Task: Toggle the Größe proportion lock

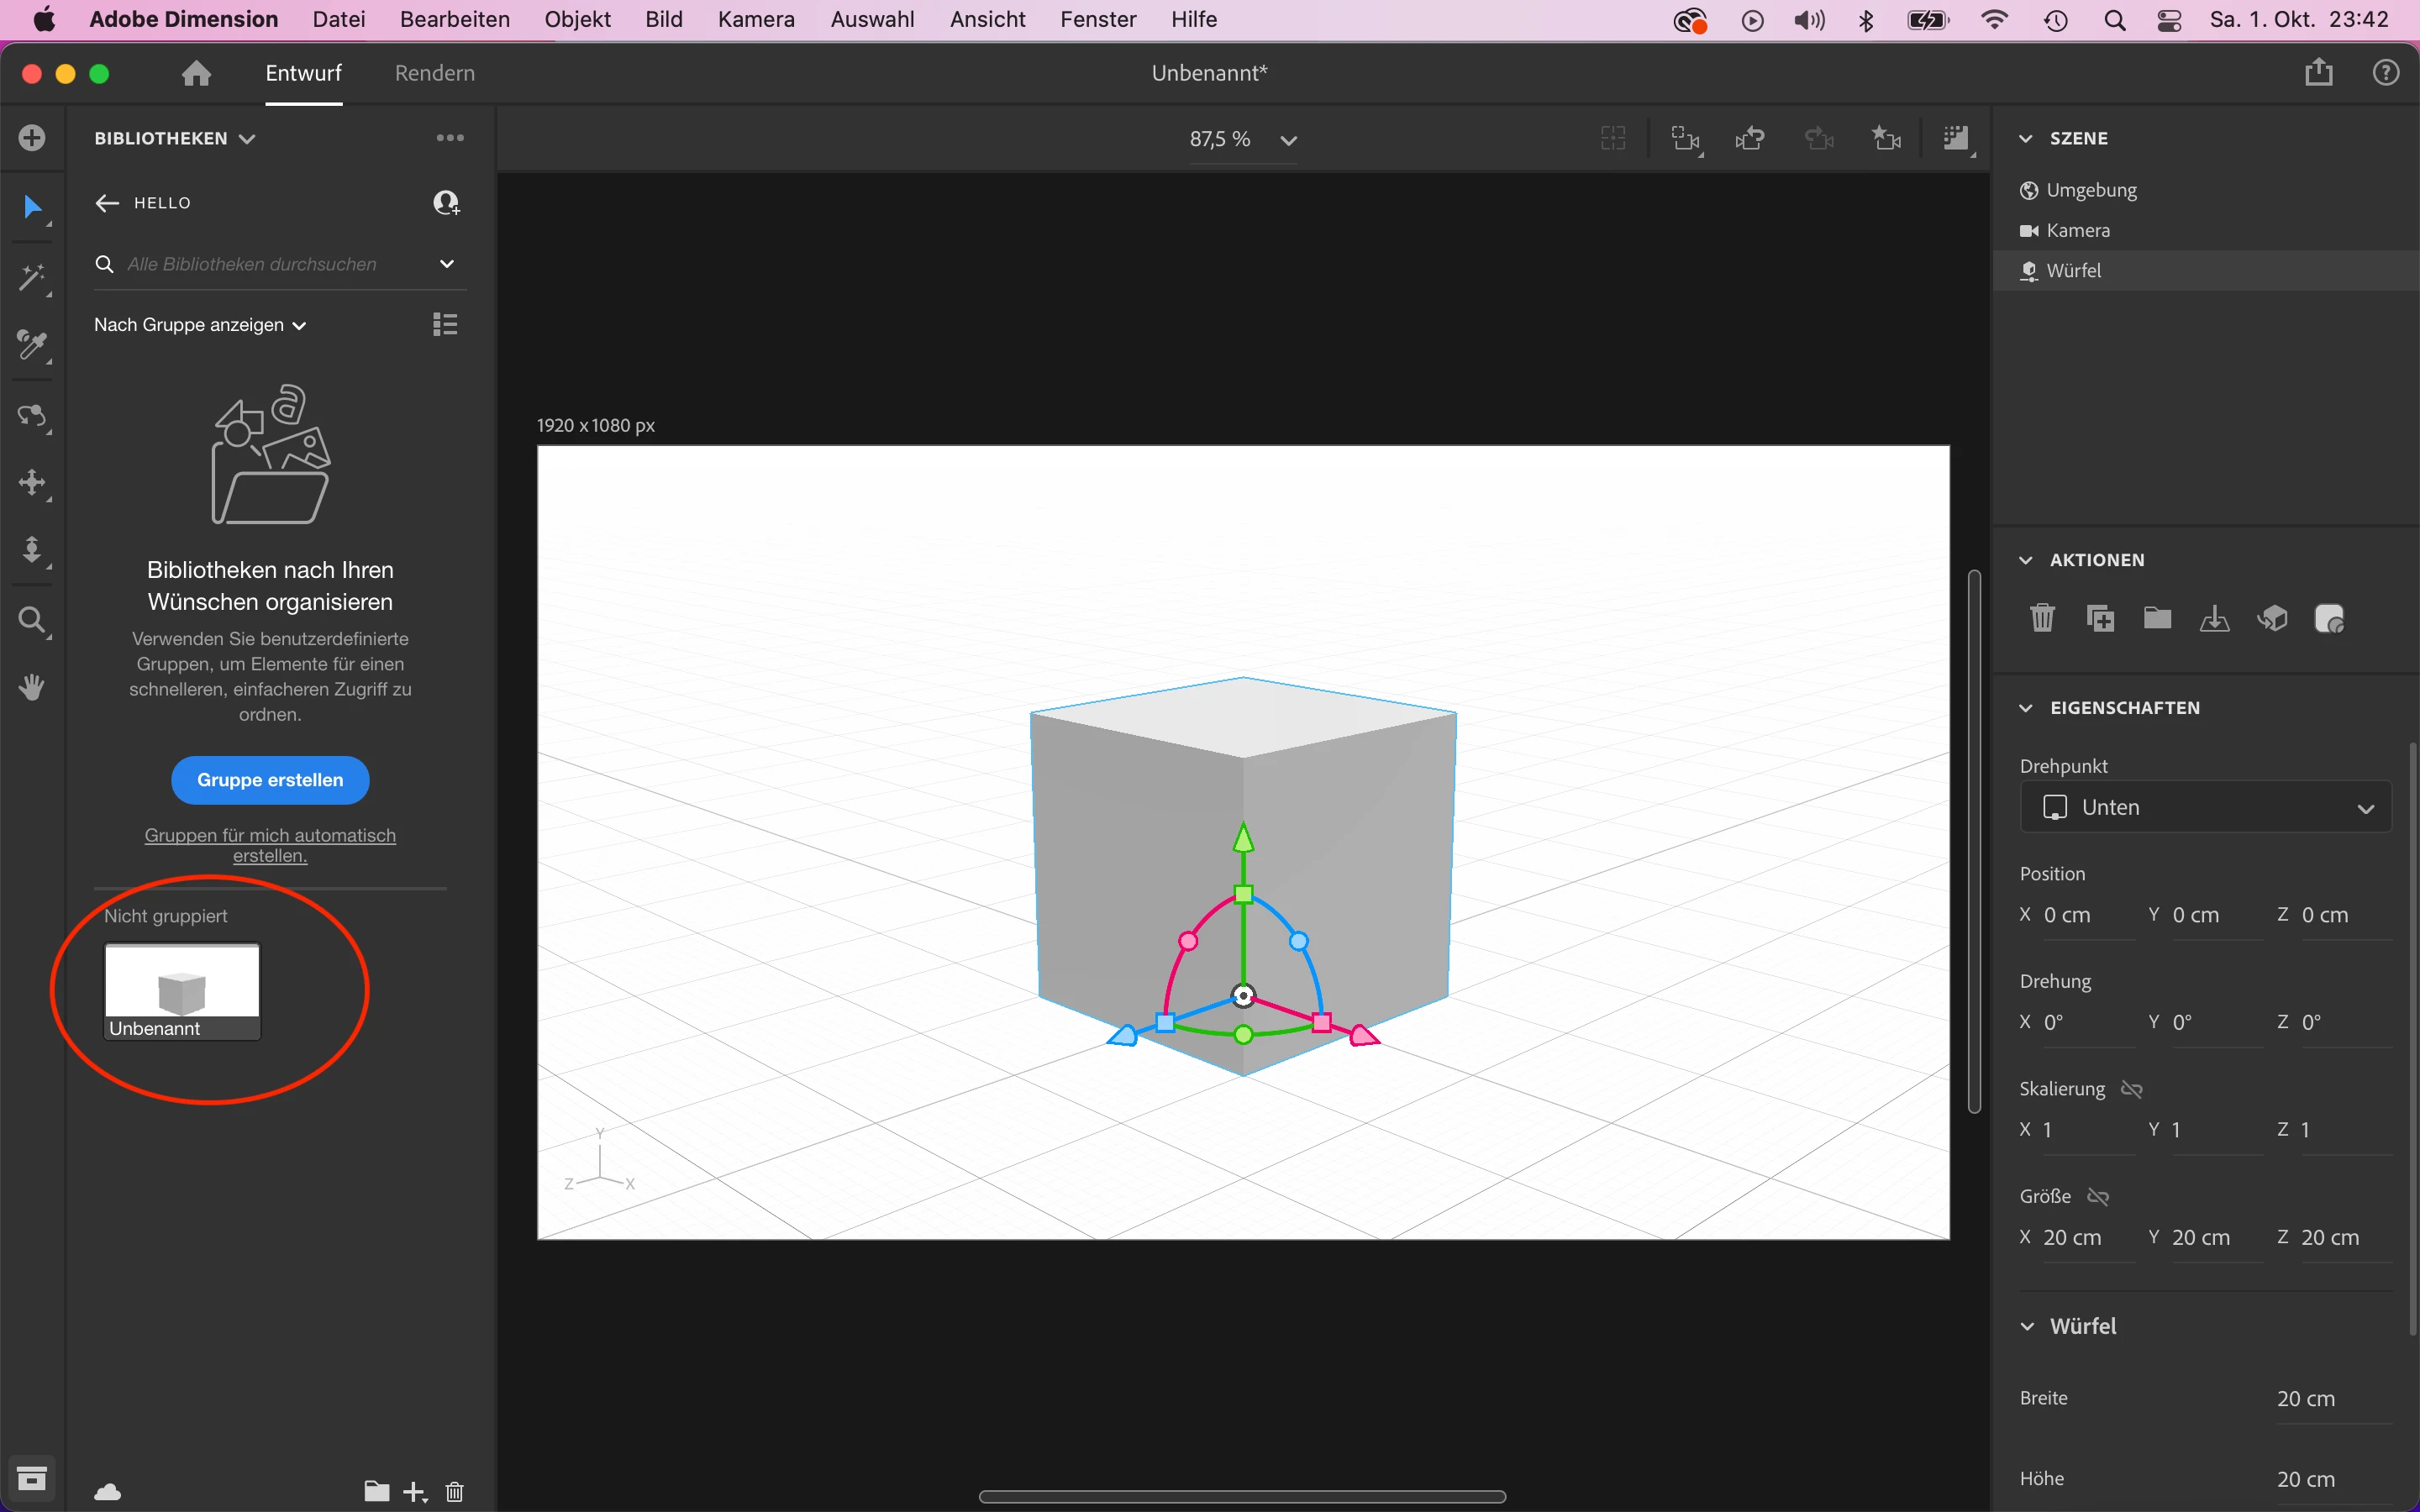Action: pos(2098,1197)
